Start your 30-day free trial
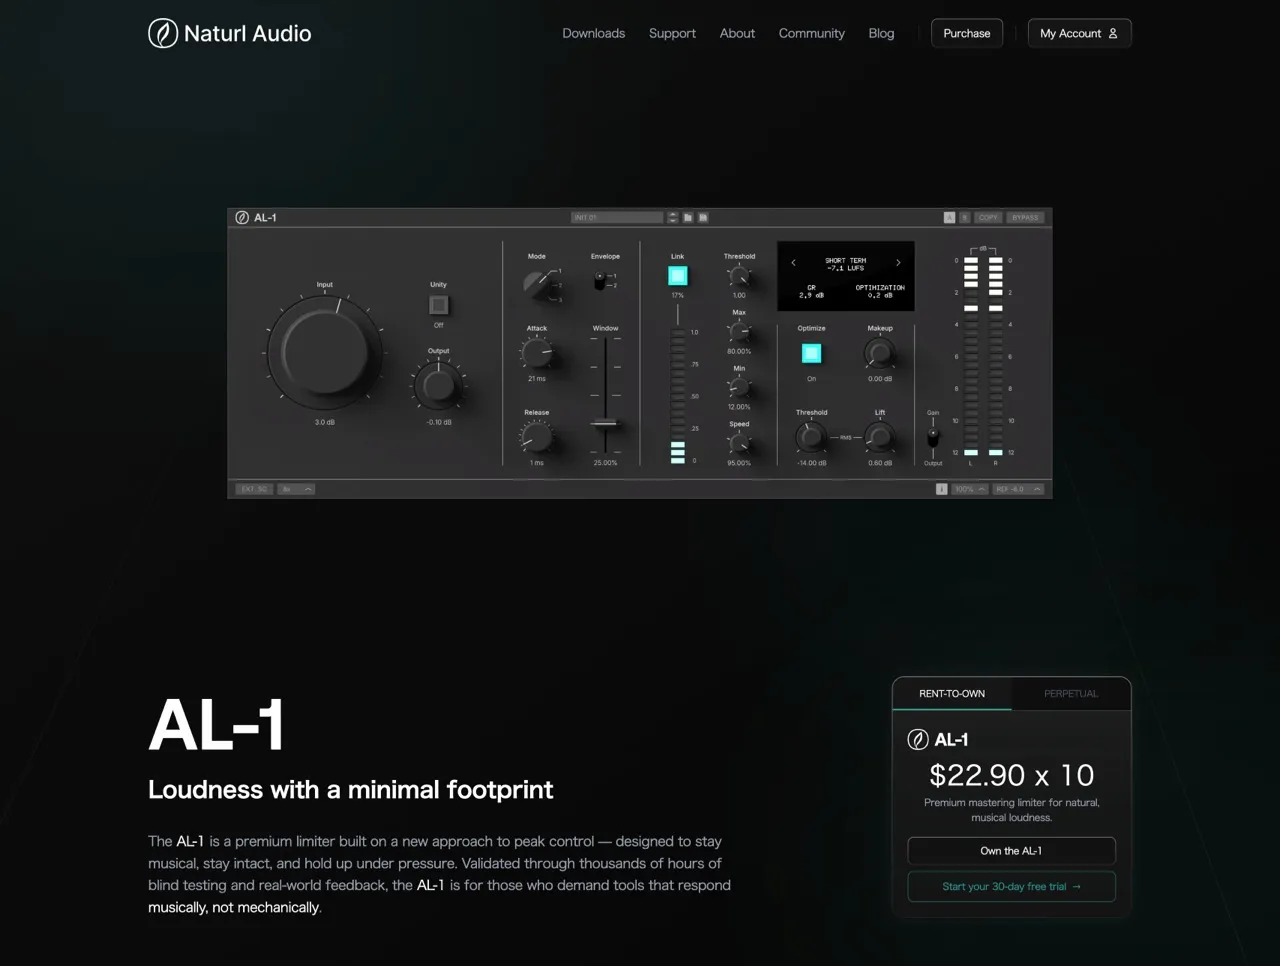Image resolution: width=1280 pixels, height=966 pixels. pyautogui.click(x=1011, y=886)
